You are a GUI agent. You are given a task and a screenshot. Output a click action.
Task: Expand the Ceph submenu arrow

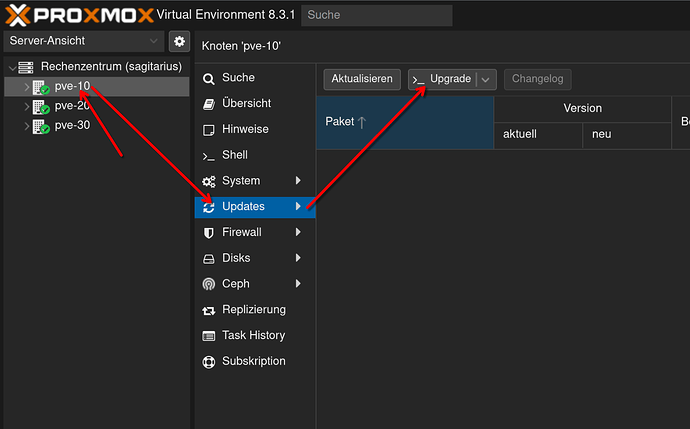(298, 283)
